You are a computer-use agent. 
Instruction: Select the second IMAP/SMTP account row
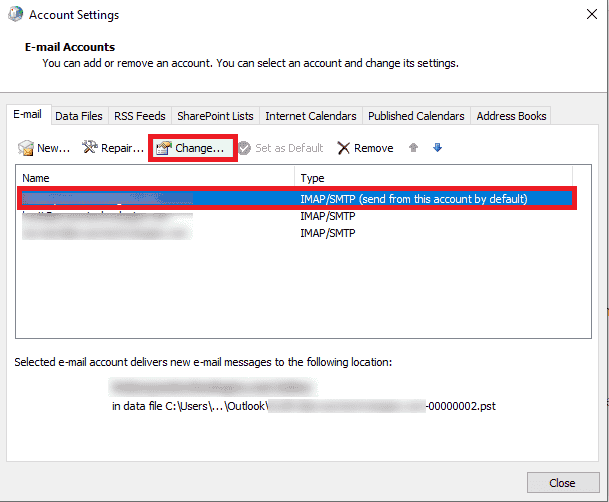pos(297,216)
